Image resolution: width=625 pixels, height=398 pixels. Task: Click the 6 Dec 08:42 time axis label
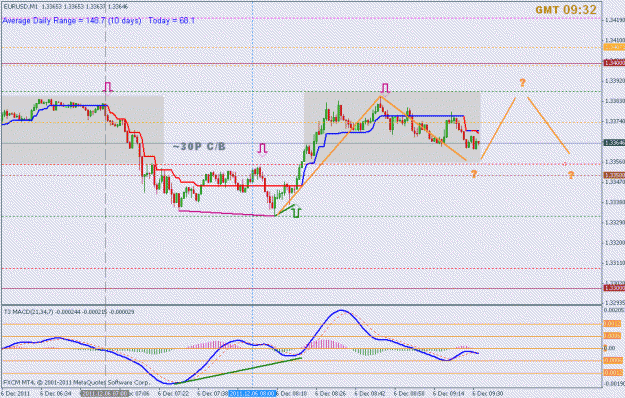(x=369, y=394)
